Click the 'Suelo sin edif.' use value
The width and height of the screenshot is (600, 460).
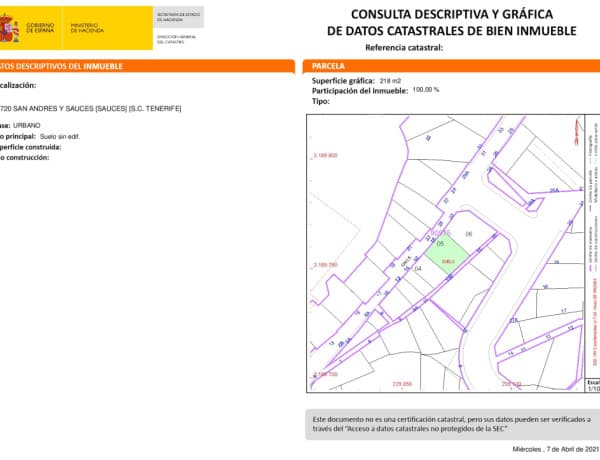[60, 137]
